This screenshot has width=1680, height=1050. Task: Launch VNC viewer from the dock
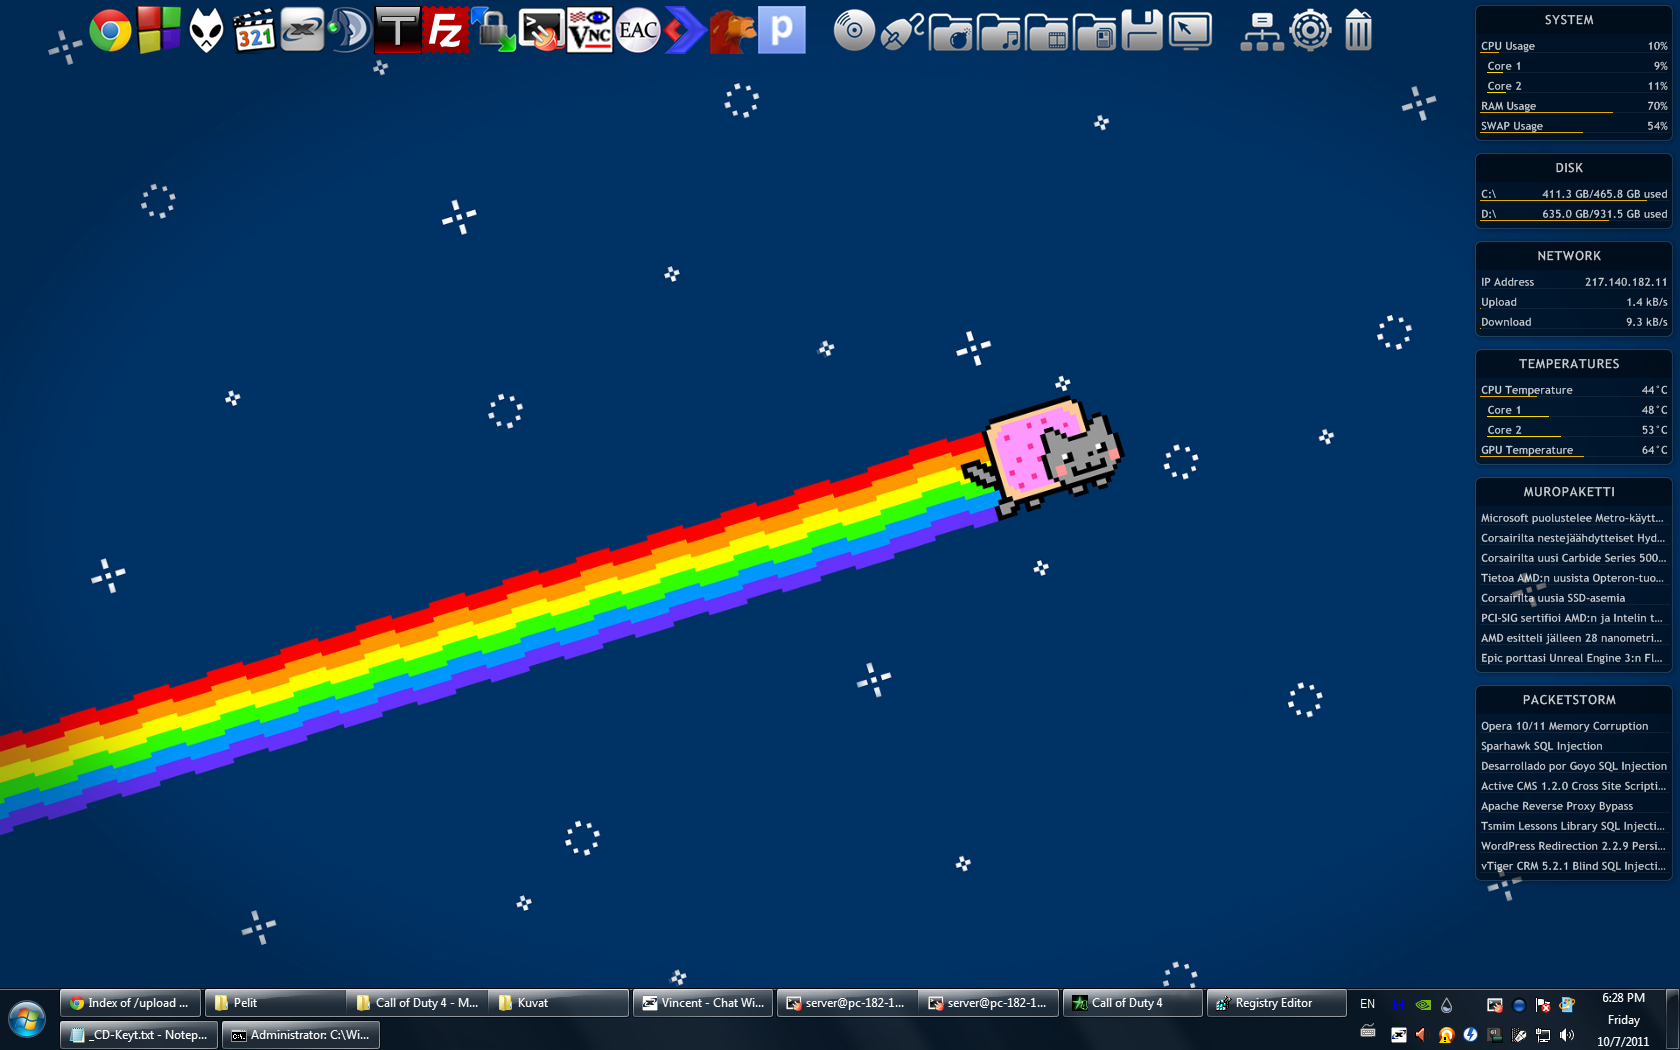pos(589,31)
